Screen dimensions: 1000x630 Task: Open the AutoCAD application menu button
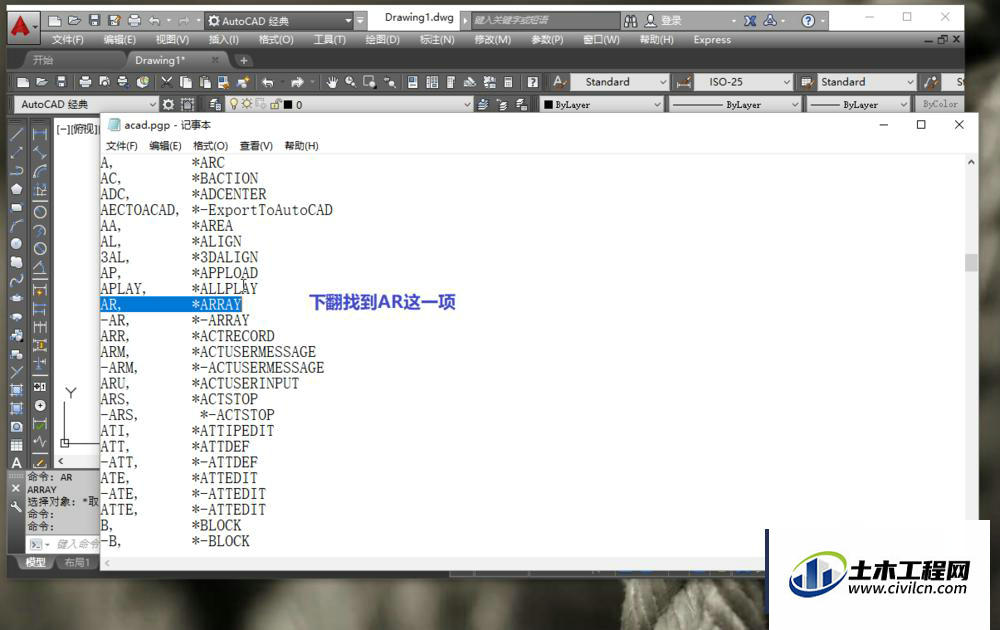click(22, 27)
